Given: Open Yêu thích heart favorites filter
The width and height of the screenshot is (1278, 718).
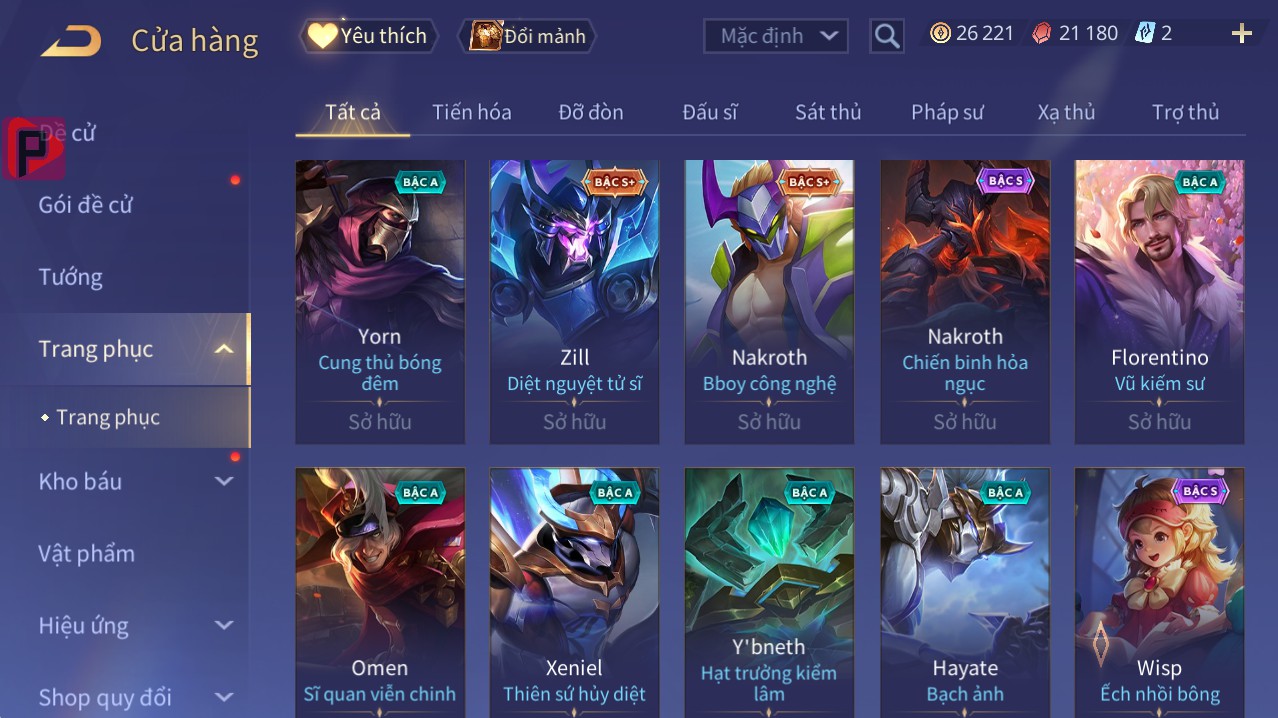Looking at the screenshot, I should tap(369, 36).
